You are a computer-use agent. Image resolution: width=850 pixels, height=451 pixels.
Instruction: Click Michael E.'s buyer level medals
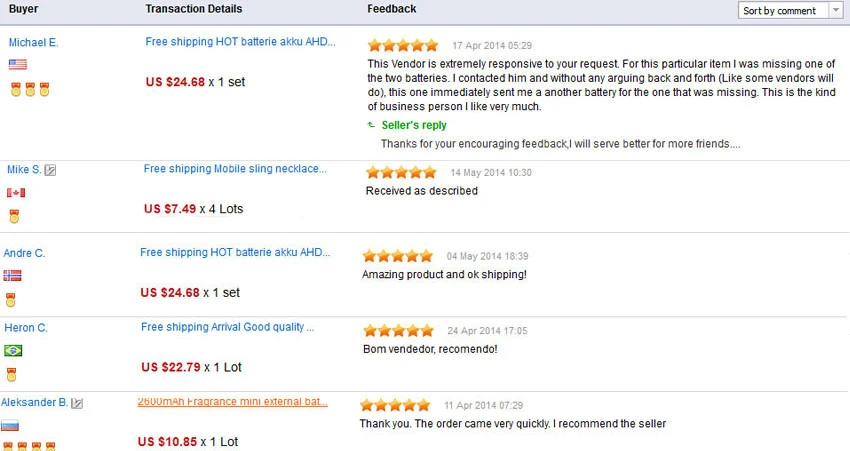click(x=30, y=90)
